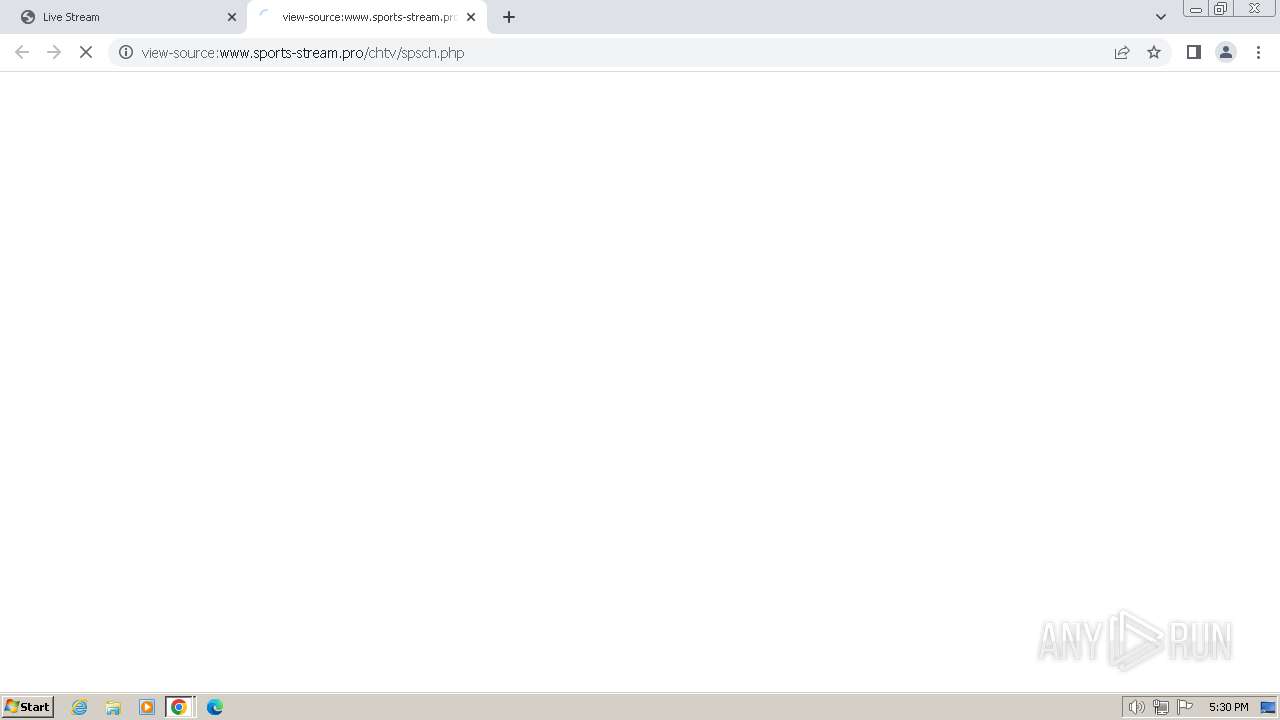Open volume control in system tray

coord(1136,707)
